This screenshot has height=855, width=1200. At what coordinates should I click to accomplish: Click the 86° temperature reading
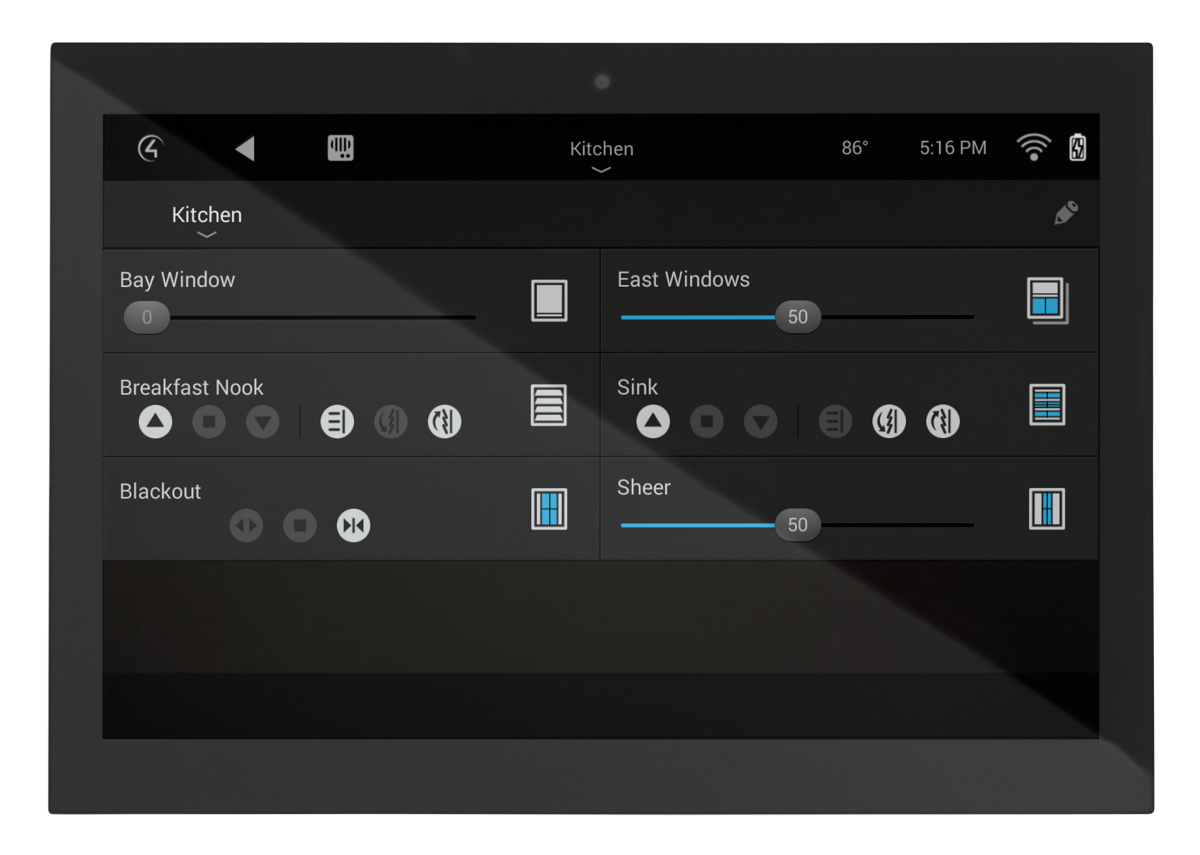pyautogui.click(x=855, y=148)
